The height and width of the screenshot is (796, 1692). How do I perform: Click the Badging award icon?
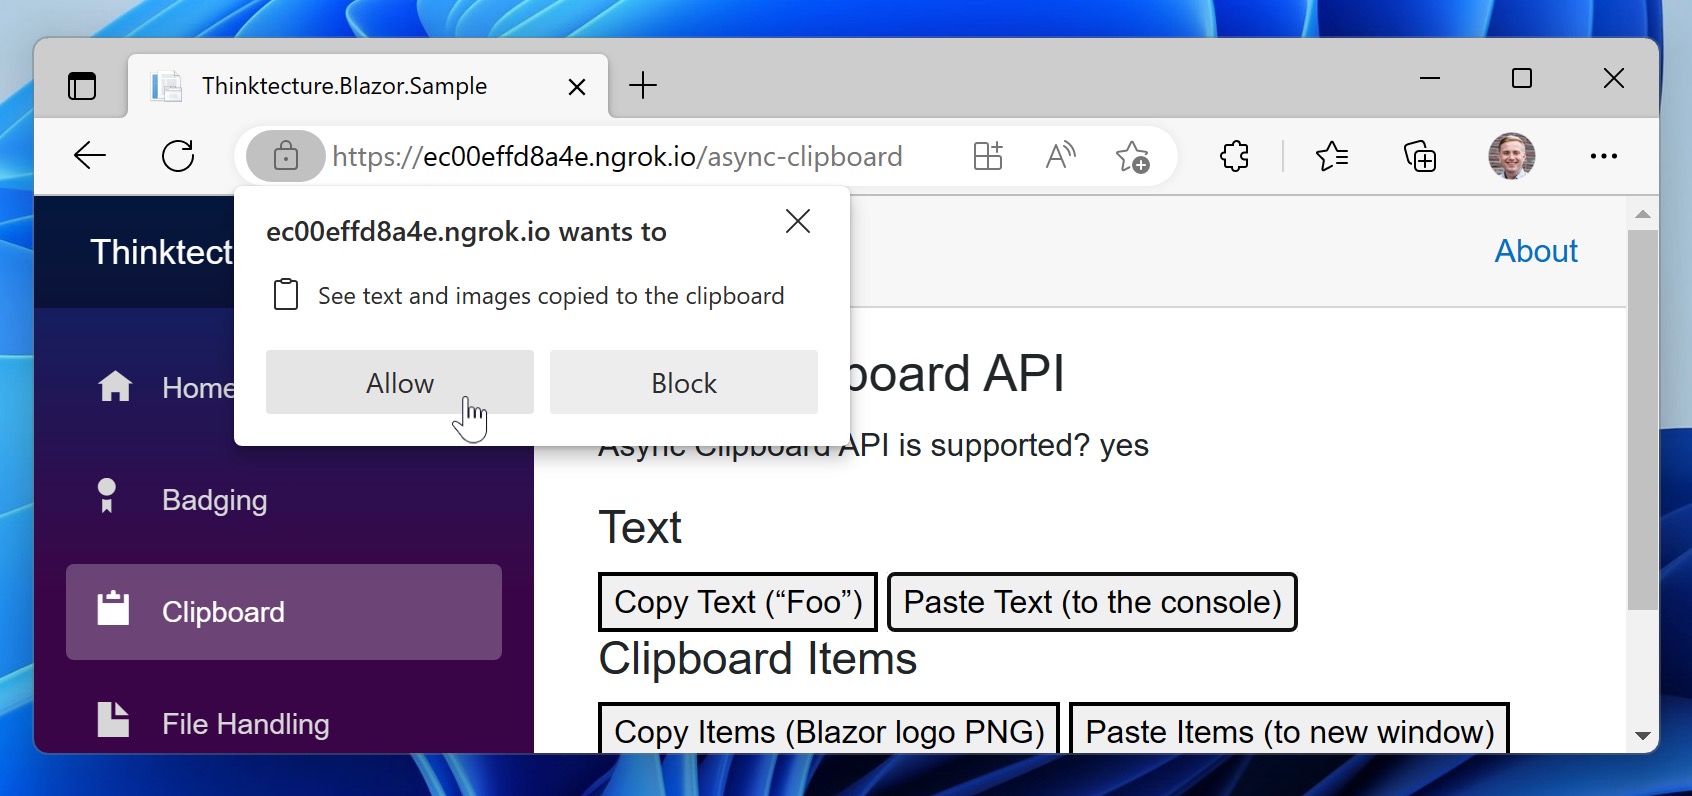(107, 496)
